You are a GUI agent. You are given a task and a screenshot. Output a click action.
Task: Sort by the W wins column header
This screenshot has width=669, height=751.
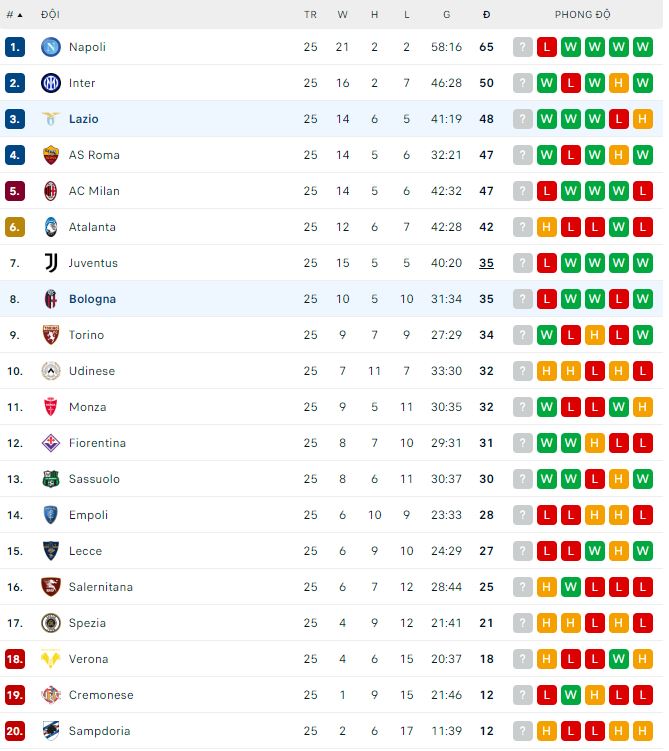[343, 15]
